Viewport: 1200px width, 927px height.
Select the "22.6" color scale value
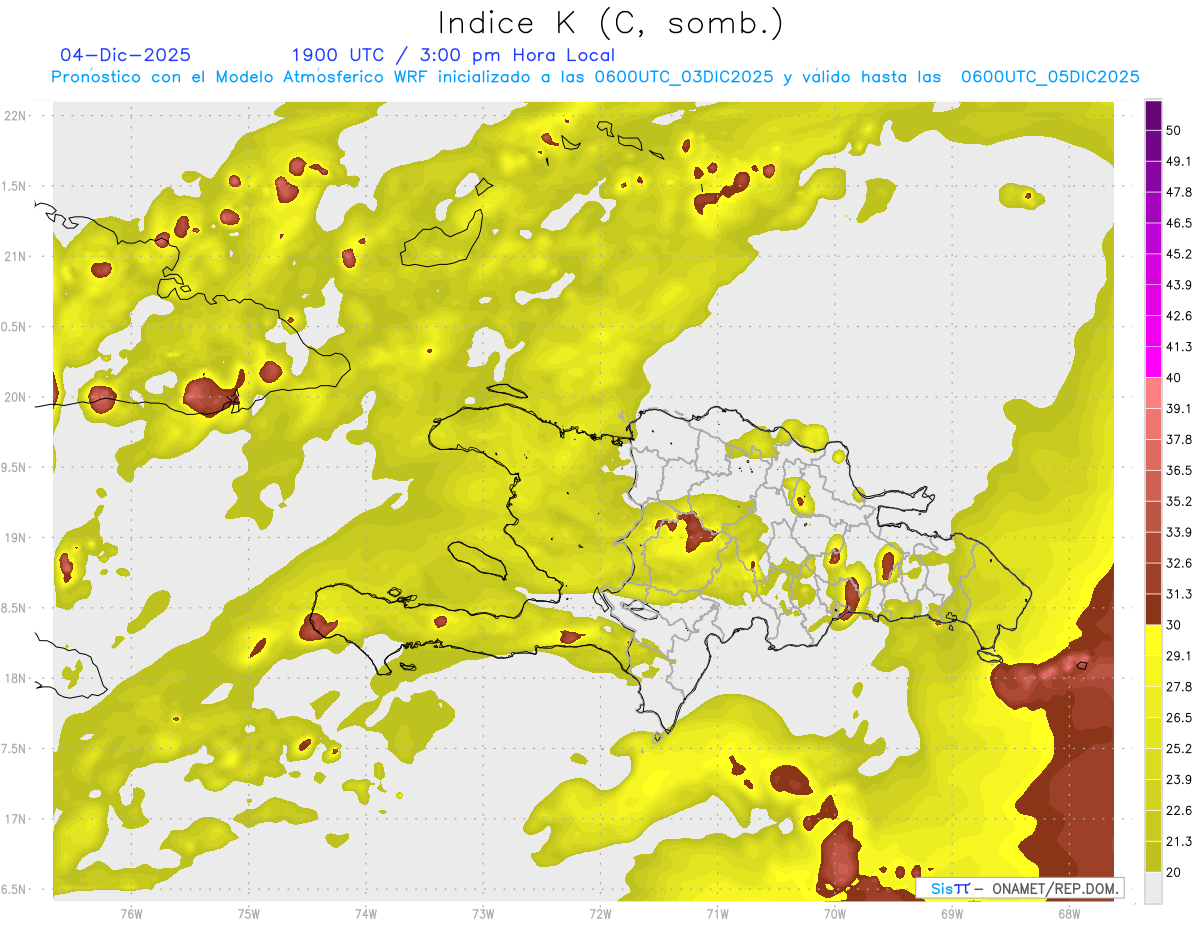[1179, 810]
